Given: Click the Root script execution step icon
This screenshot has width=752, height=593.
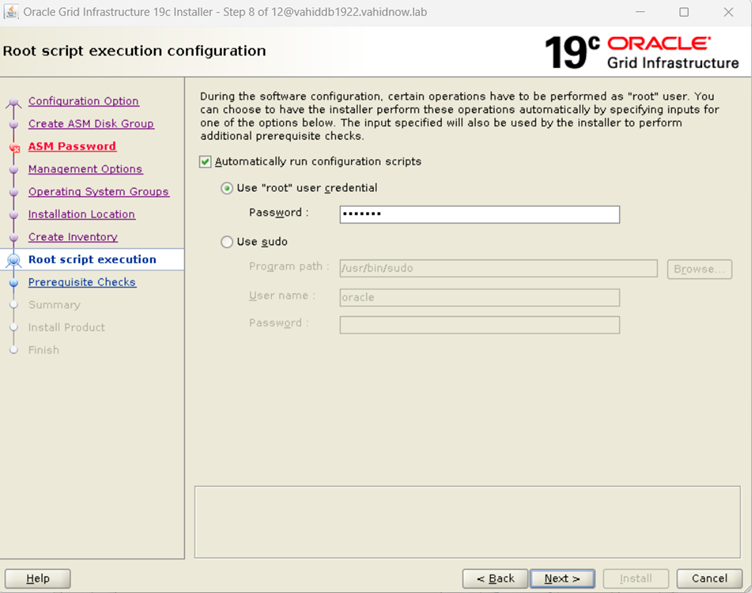Looking at the screenshot, I should (x=14, y=260).
